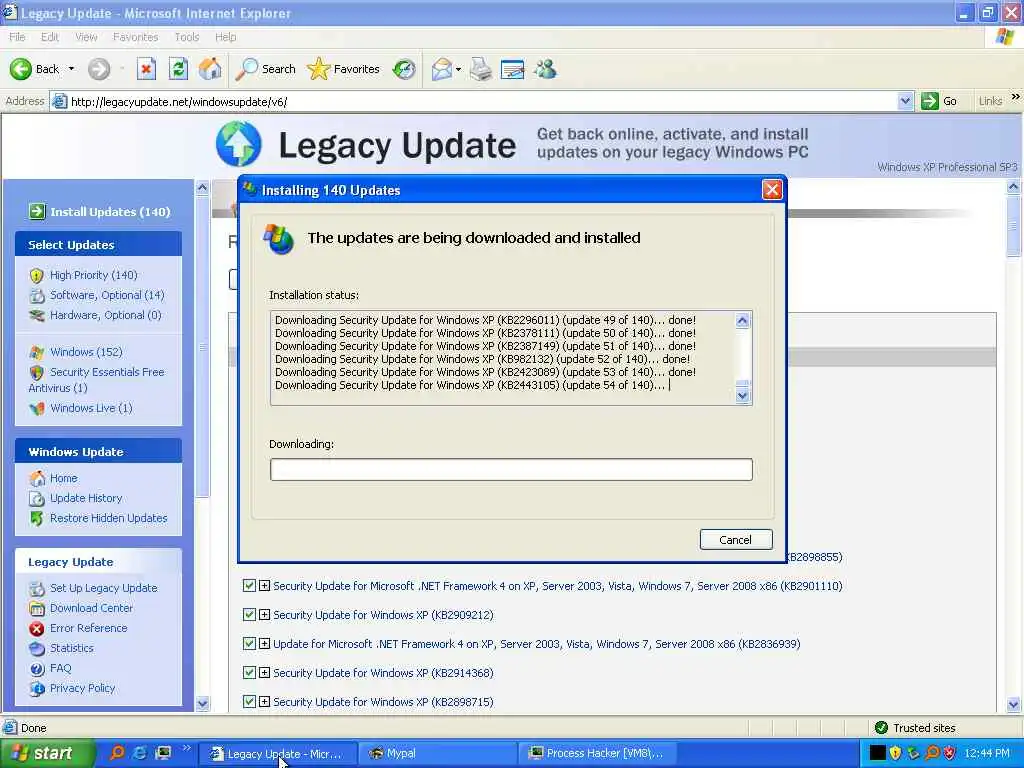Open the Download Center link
This screenshot has height=768, width=1024.
pos(91,608)
